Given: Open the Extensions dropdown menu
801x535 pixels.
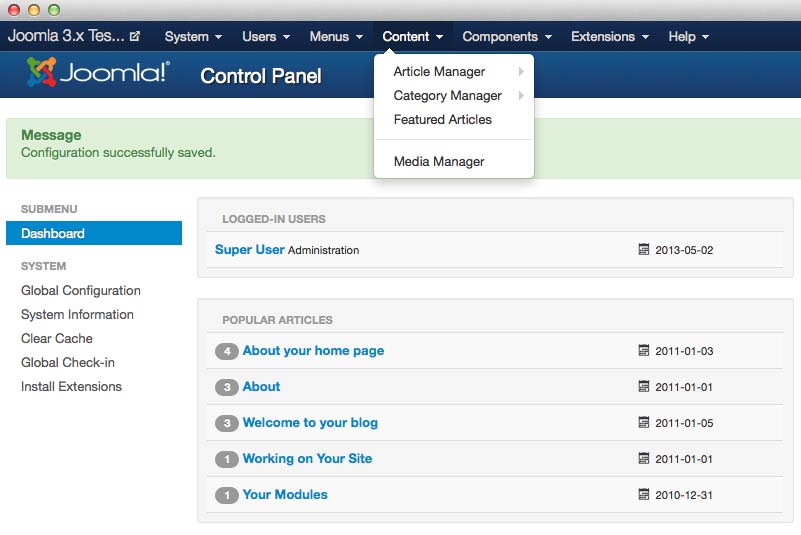Looking at the screenshot, I should point(610,37).
